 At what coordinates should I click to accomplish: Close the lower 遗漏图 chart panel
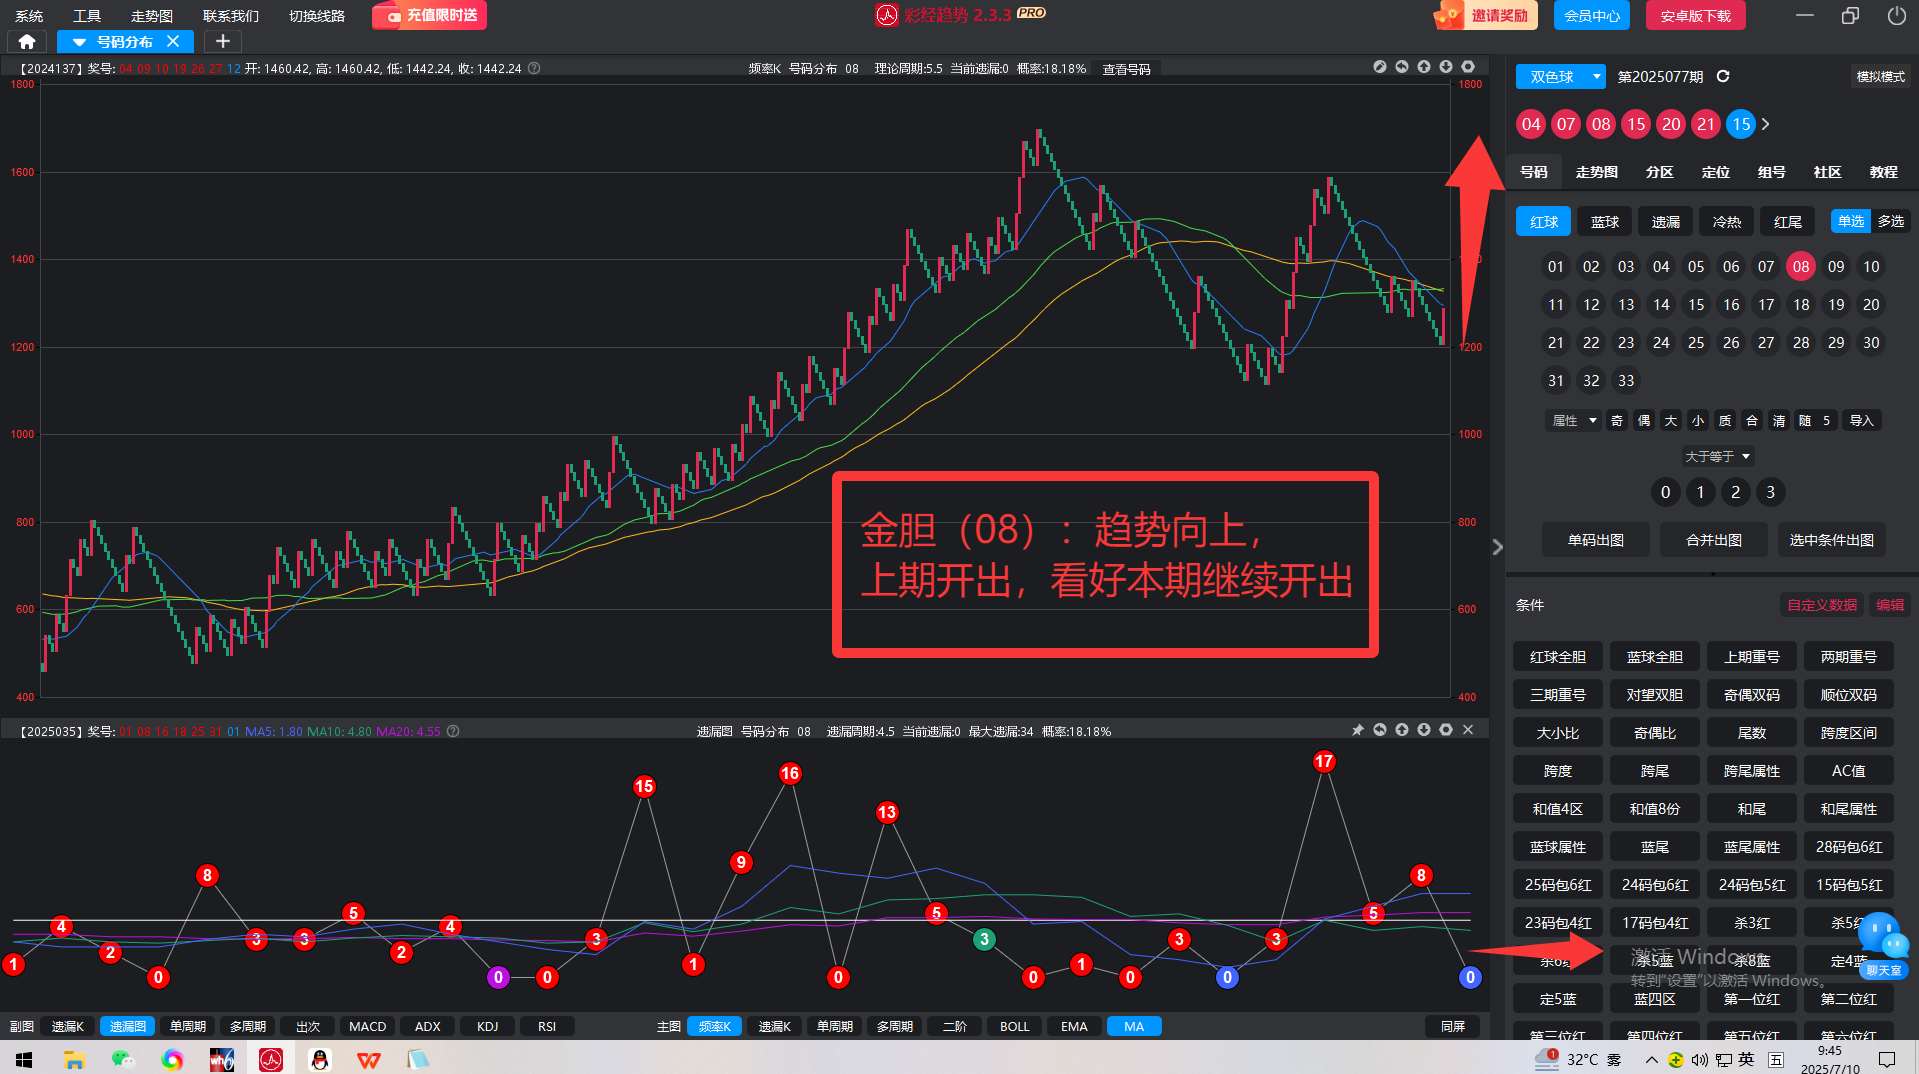[x=1468, y=730]
